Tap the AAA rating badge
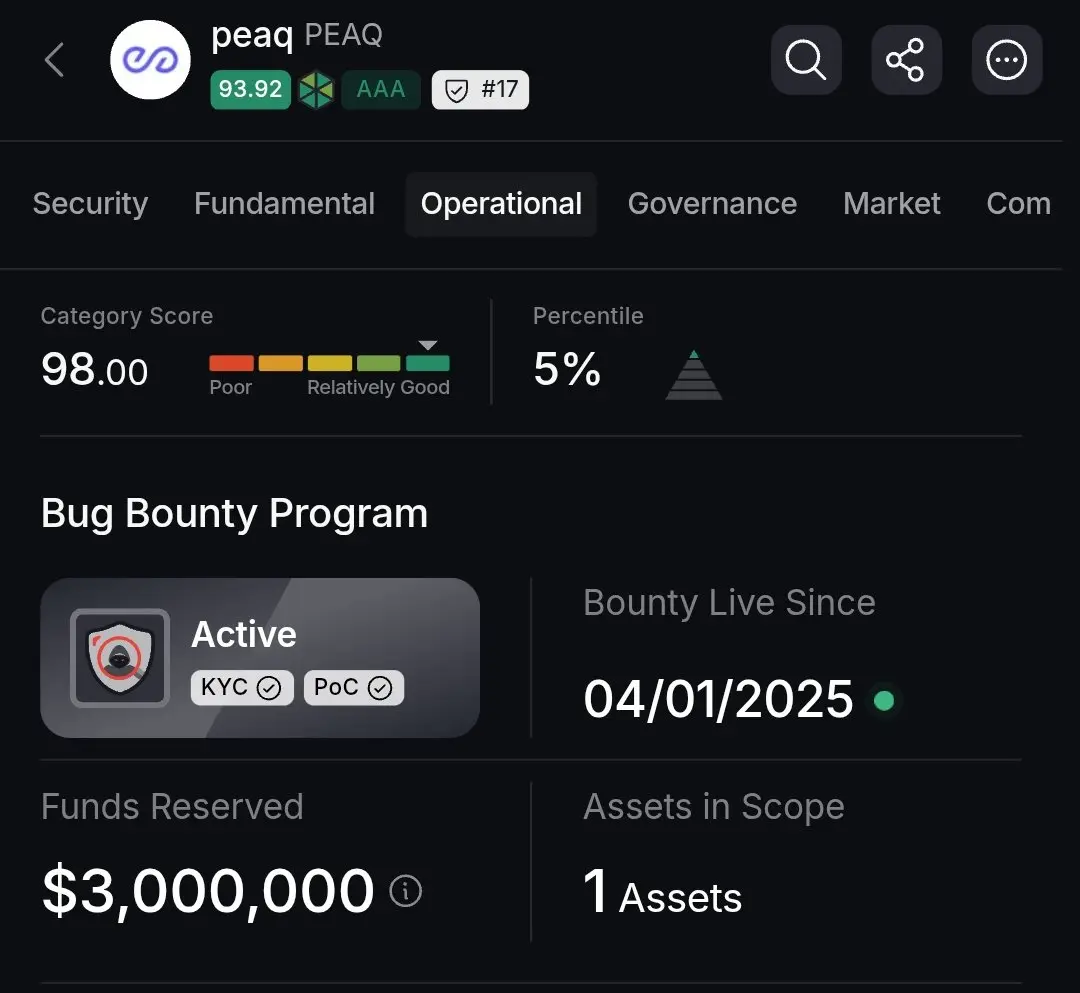Viewport: 1080px width, 993px height. [381, 90]
